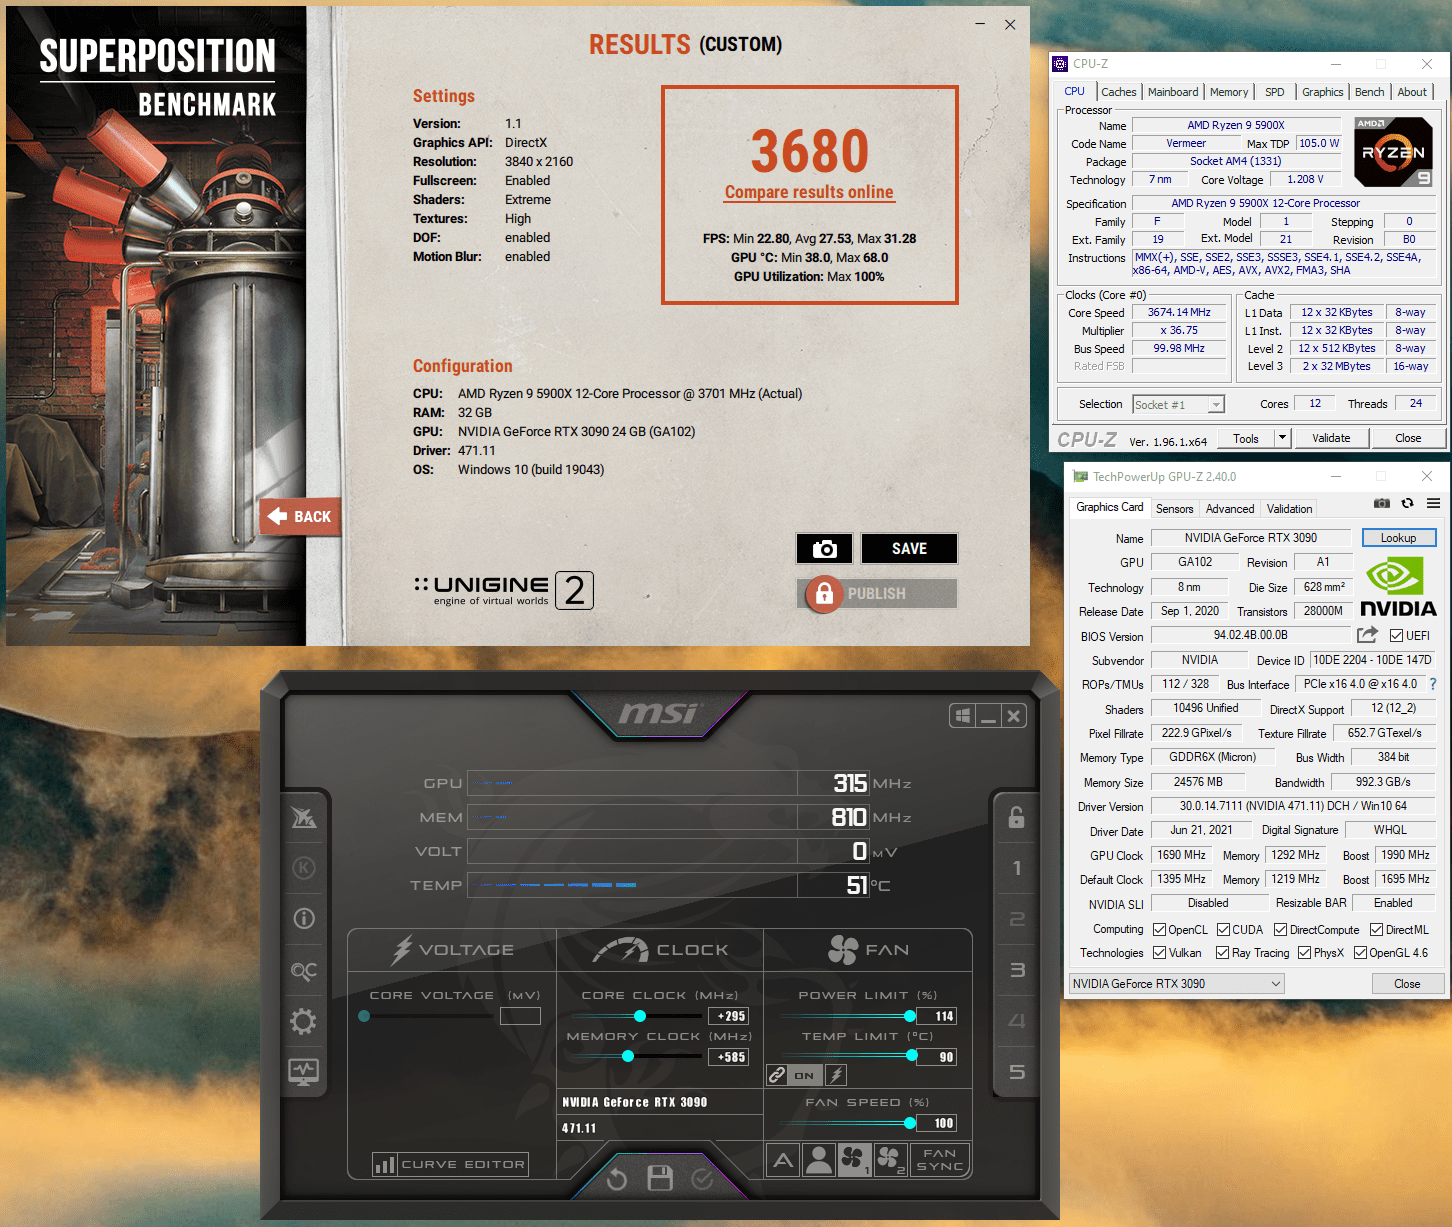Select the user-defined fan mode icon

point(819,1160)
